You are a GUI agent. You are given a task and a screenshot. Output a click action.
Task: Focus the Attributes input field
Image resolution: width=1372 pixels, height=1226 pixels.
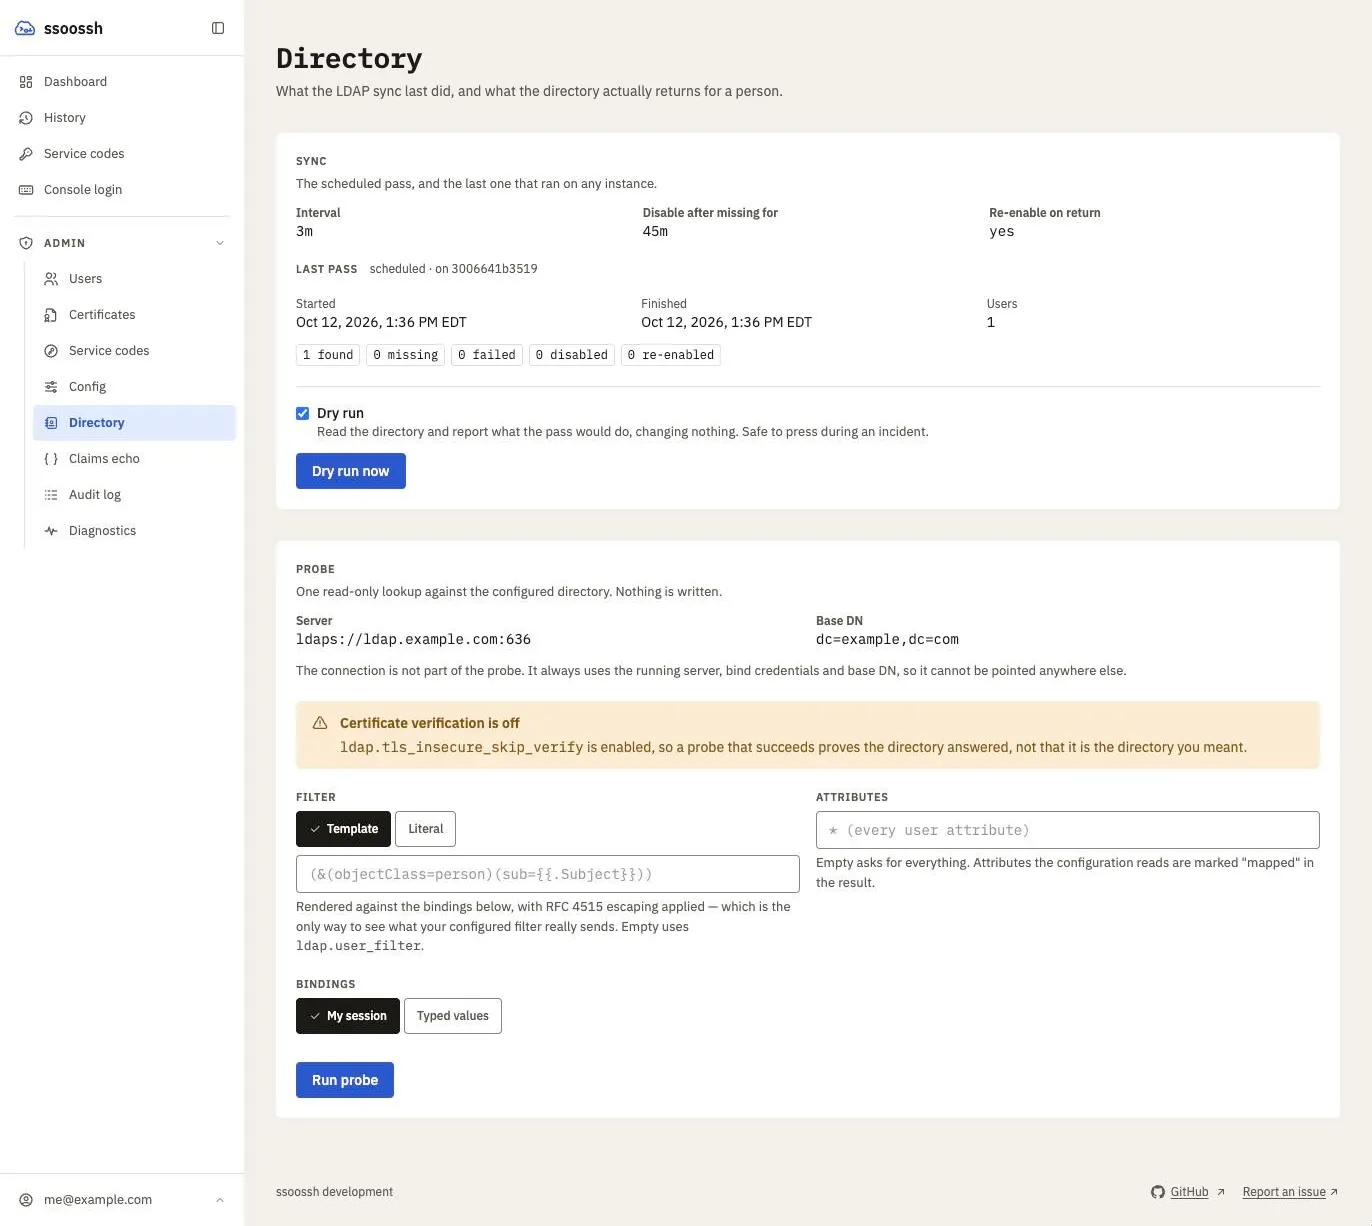pos(1068,830)
